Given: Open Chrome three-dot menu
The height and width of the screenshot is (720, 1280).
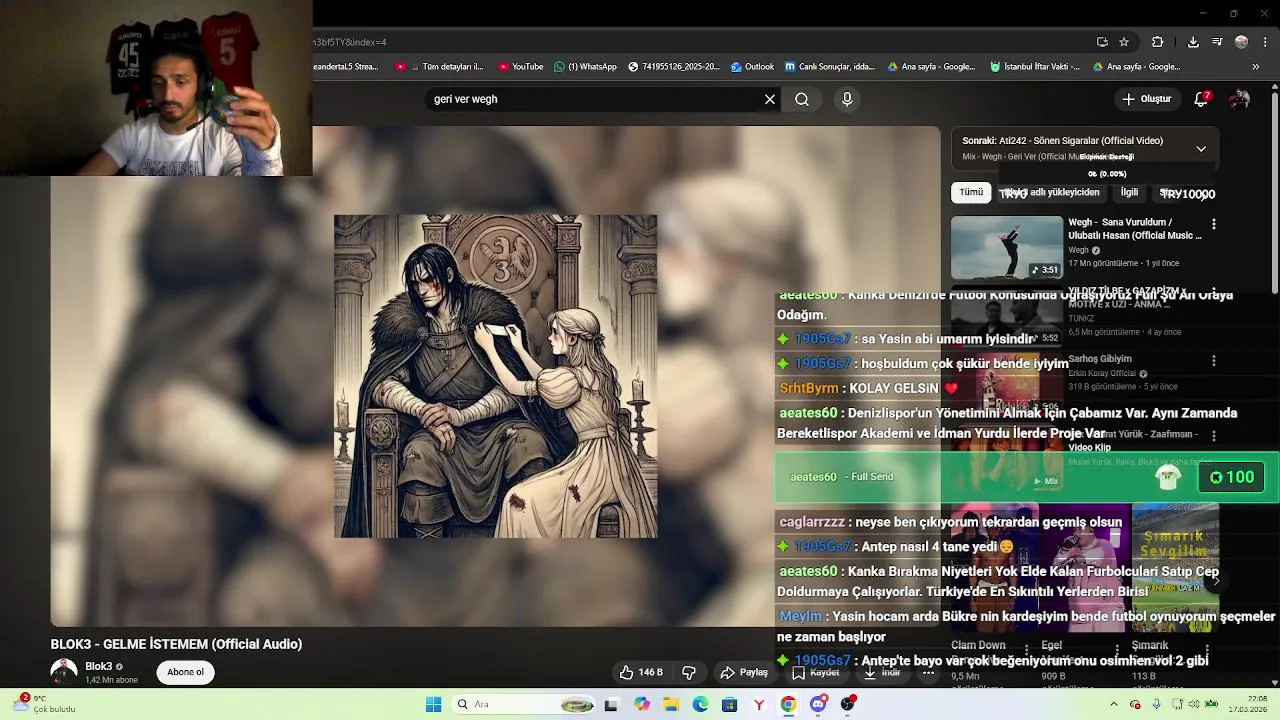Looking at the screenshot, I should [1264, 42].
